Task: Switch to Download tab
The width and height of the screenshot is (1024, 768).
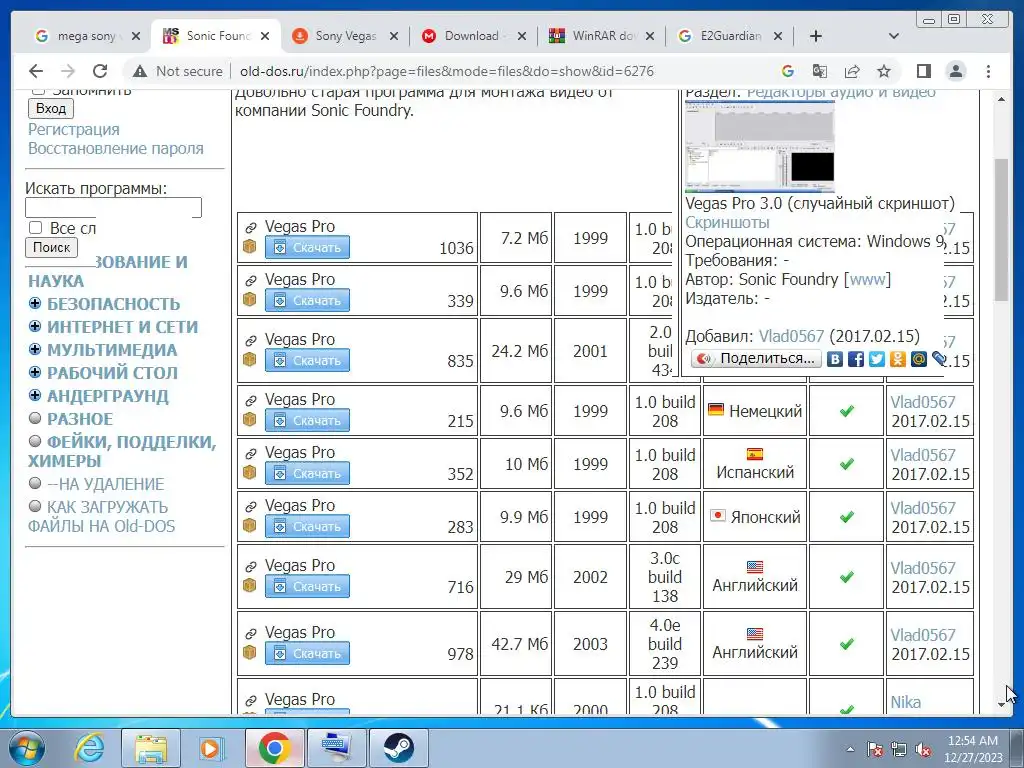Action: pos(471,36)
